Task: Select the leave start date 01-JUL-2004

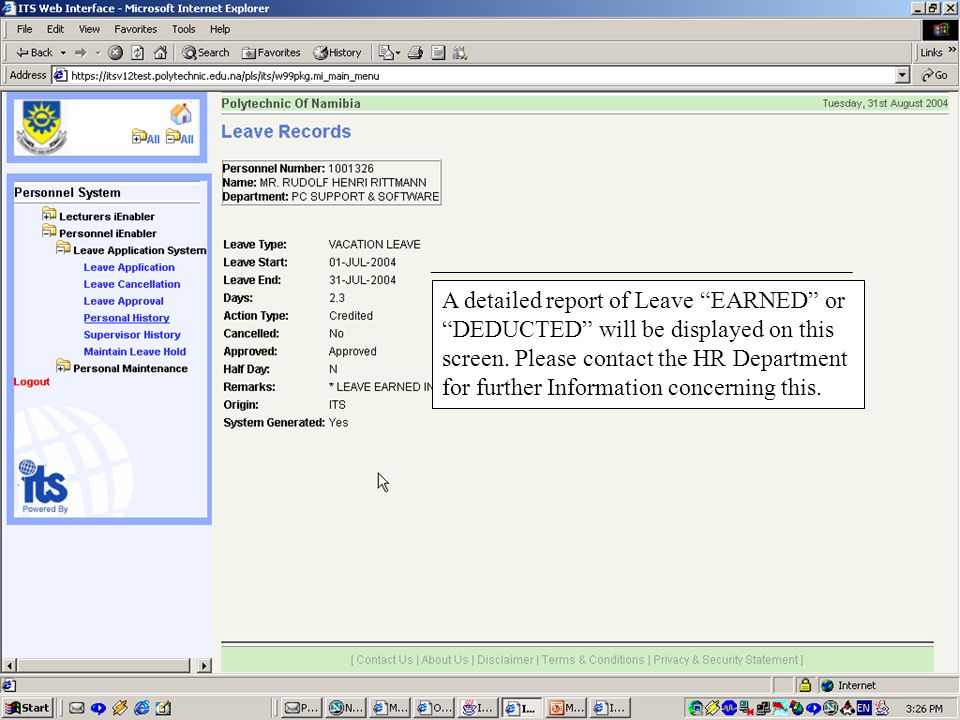Action: [362, 262]
